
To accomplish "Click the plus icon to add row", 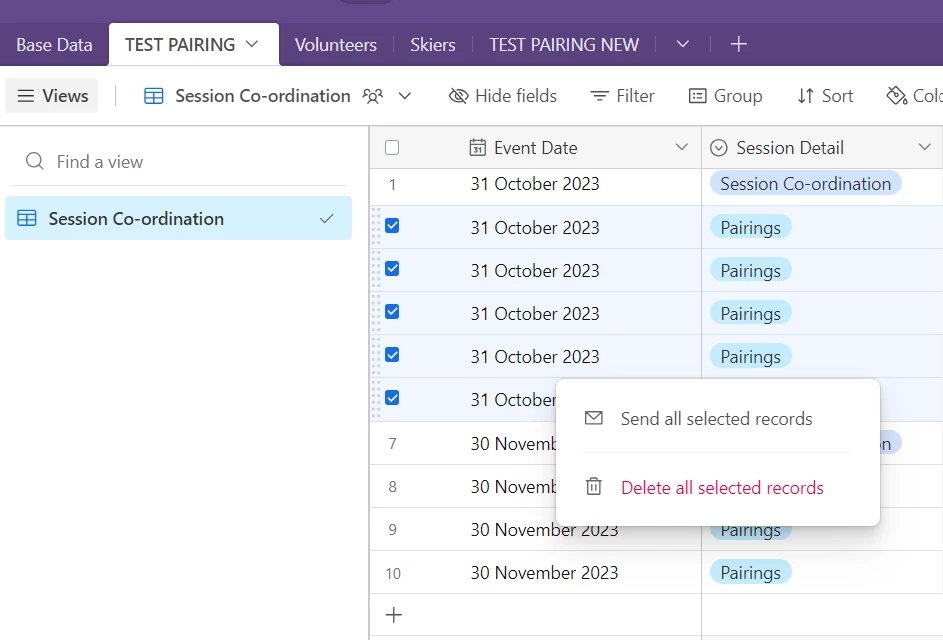I will [x=394, y=615].
